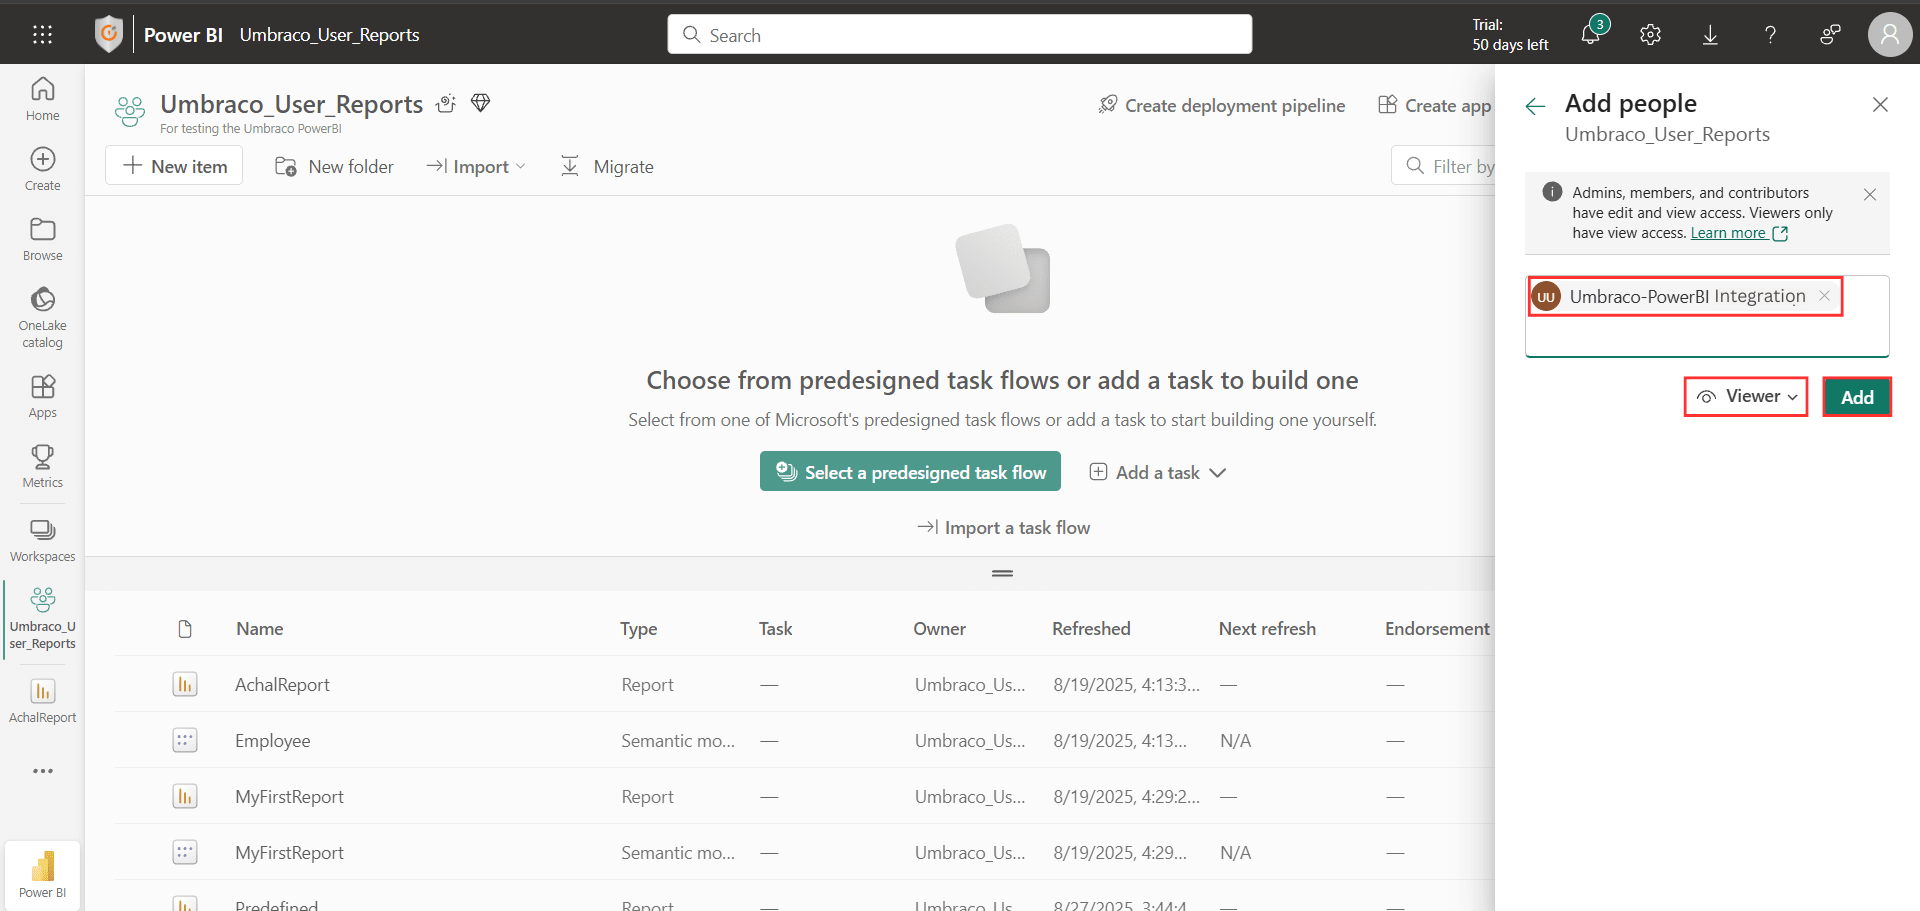This screenshot has width=1920, height=911.
Task: Open the app launcher waffle icon
Action: click(42, 35)
